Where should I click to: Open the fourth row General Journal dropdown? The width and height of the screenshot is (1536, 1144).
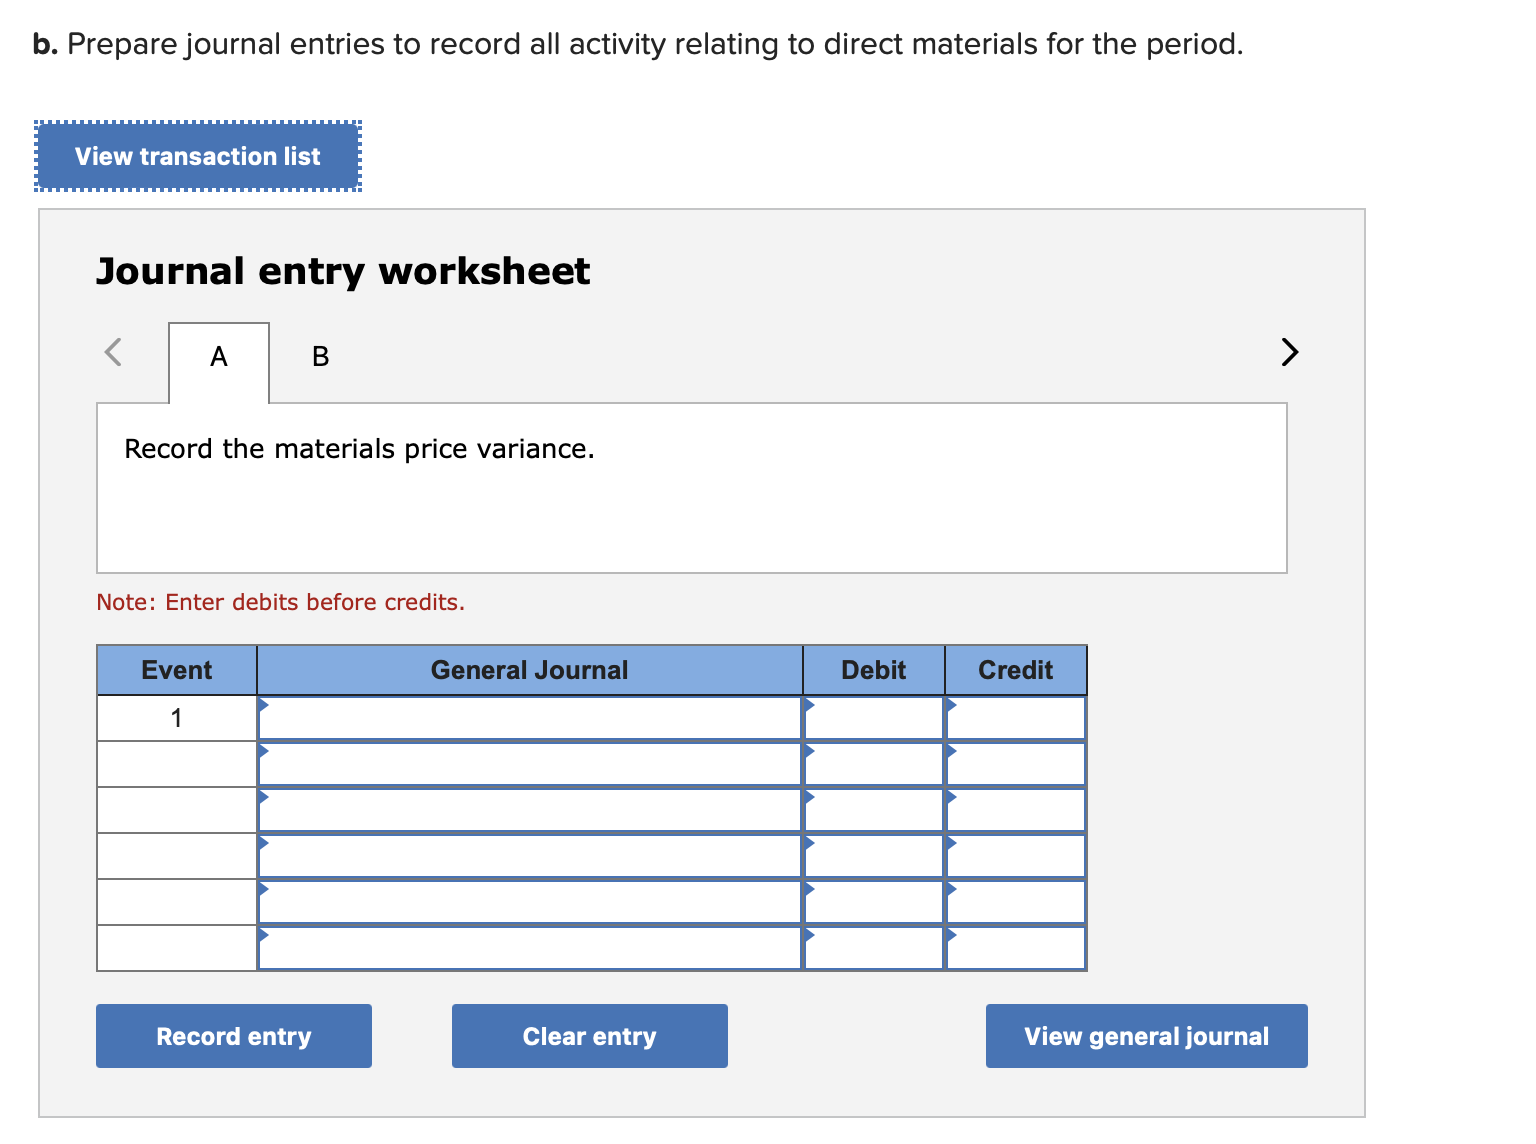tap(264, 843)
